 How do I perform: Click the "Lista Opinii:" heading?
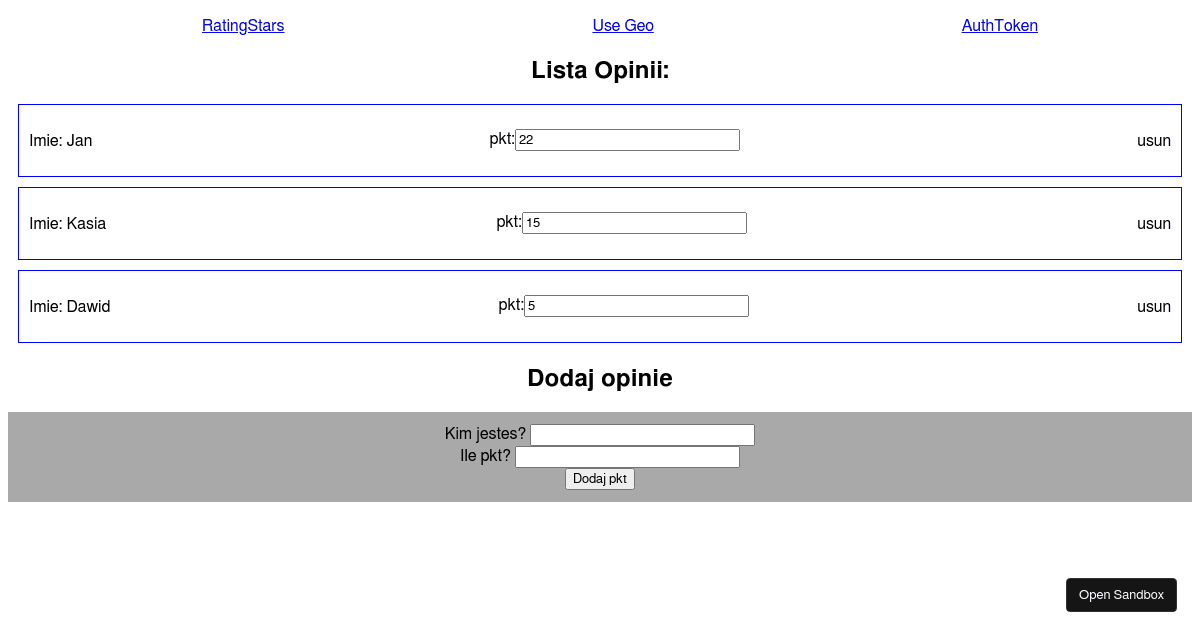click(600, 71)
